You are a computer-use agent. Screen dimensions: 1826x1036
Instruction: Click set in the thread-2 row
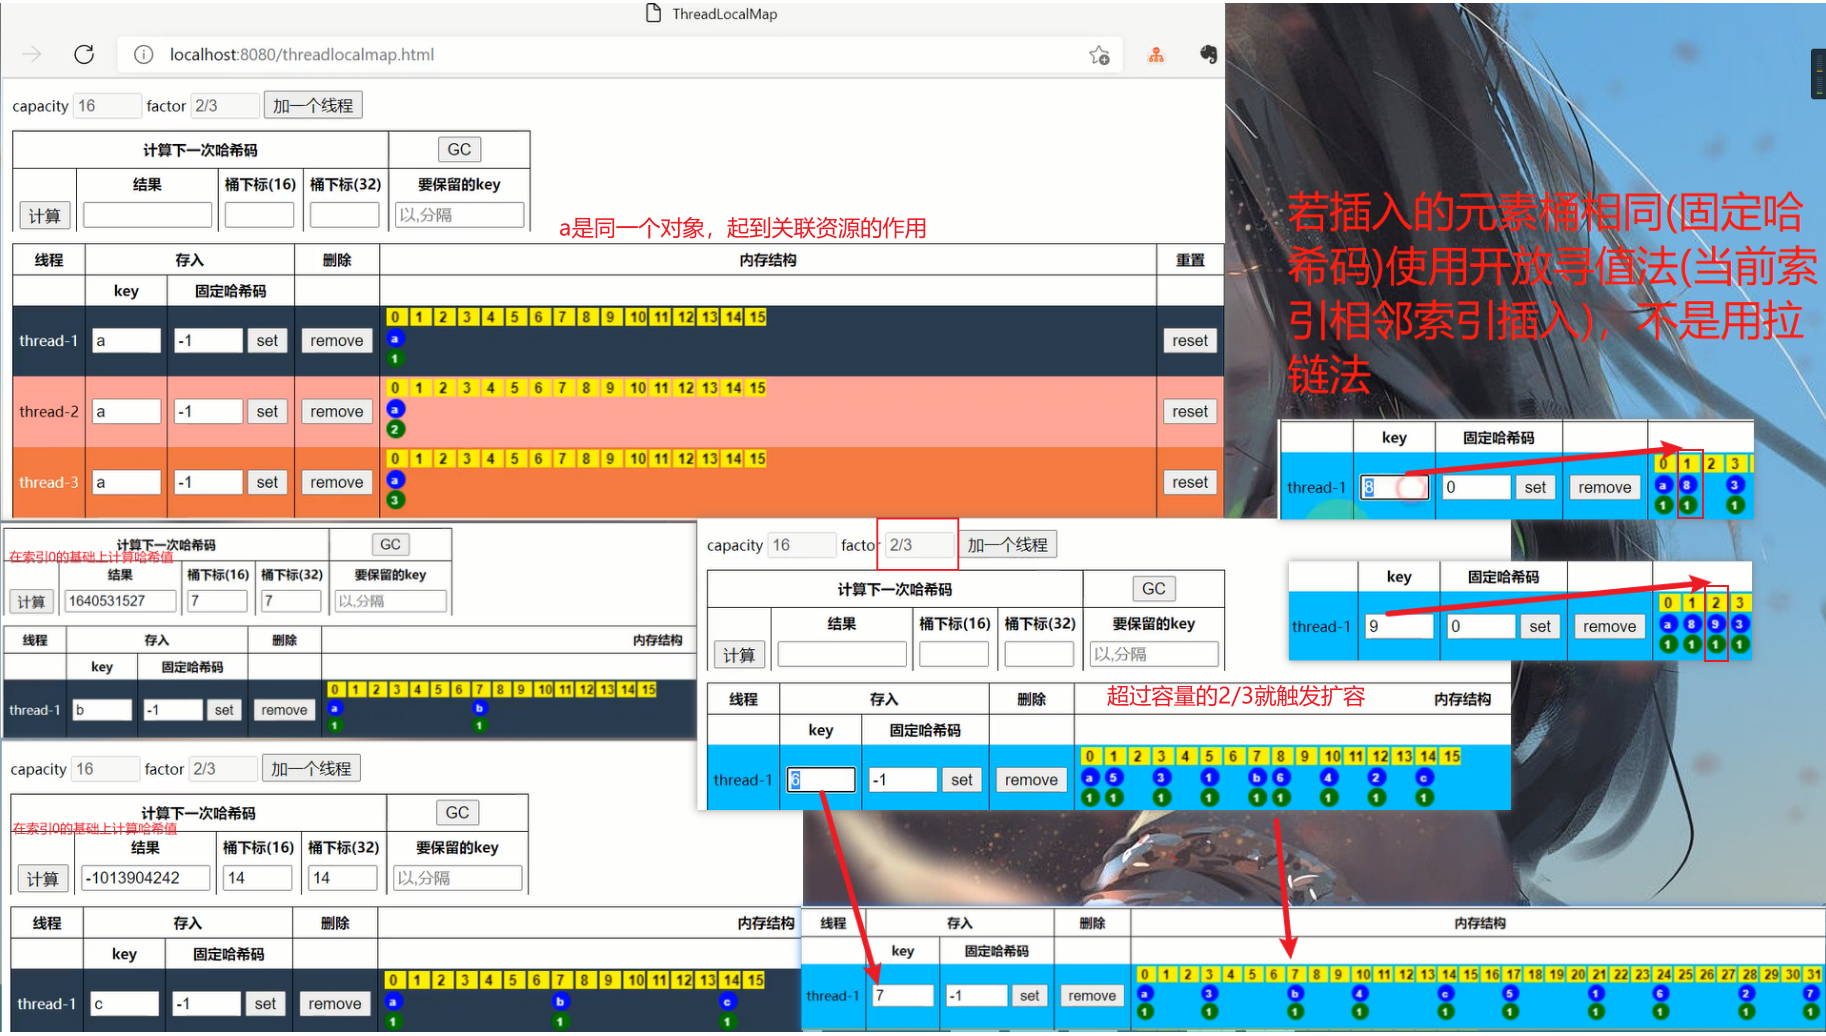(267, 411)
